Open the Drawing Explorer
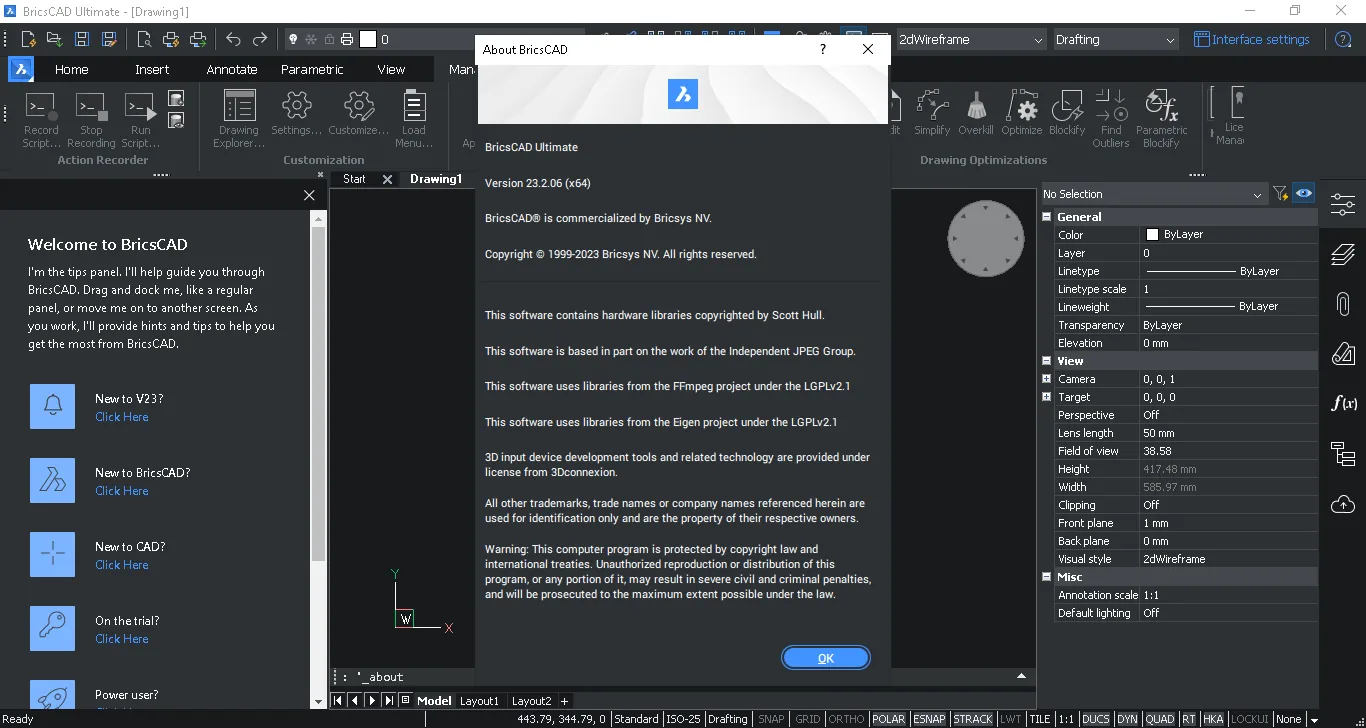 [239, 119]
